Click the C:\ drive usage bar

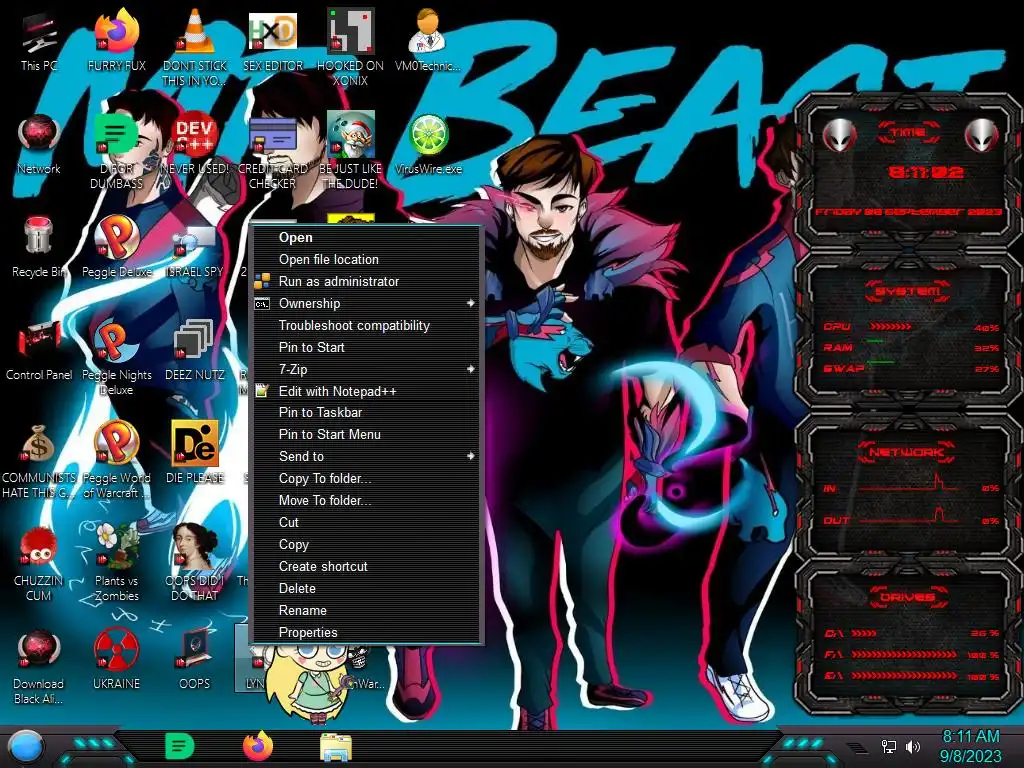click(864, 633)
